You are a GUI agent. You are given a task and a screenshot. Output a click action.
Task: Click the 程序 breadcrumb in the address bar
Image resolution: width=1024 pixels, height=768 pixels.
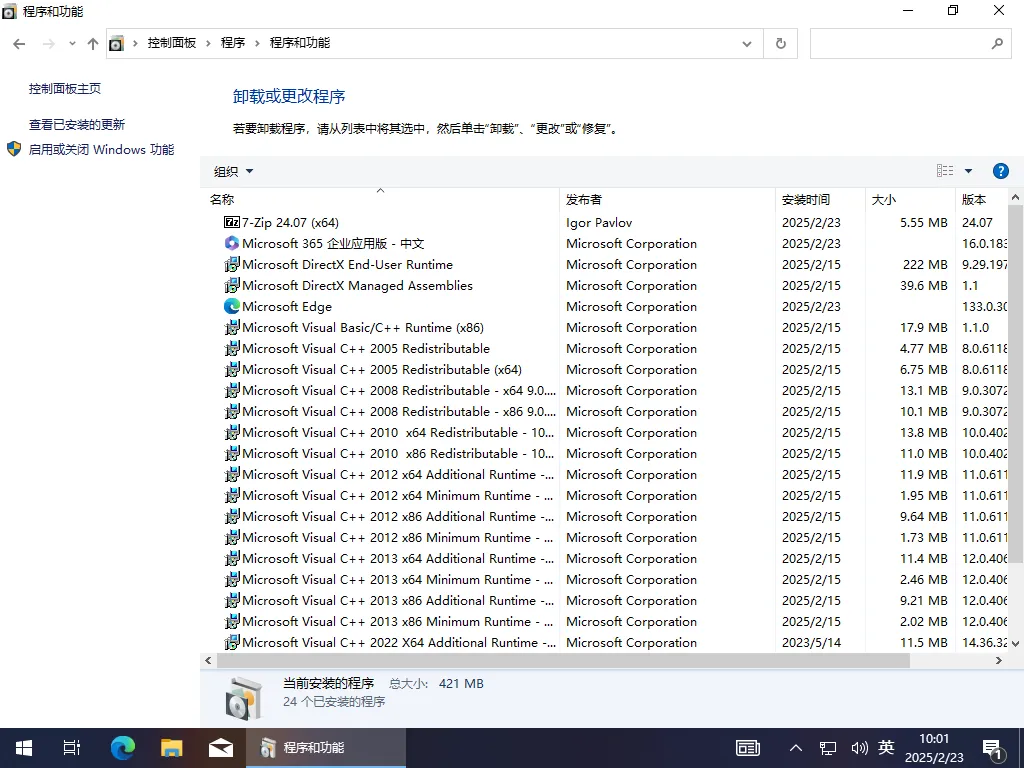[233, 43]
